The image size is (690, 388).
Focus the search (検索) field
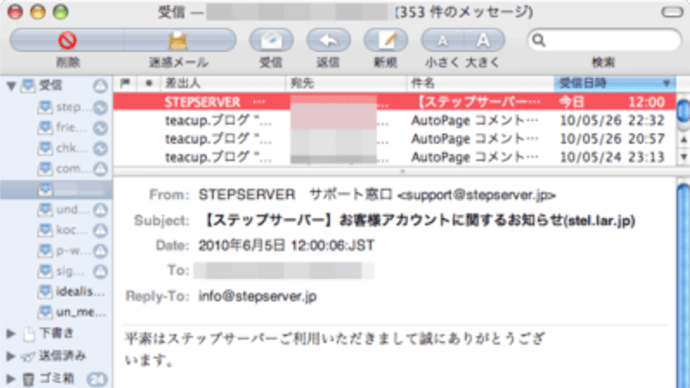coord(604,40)
